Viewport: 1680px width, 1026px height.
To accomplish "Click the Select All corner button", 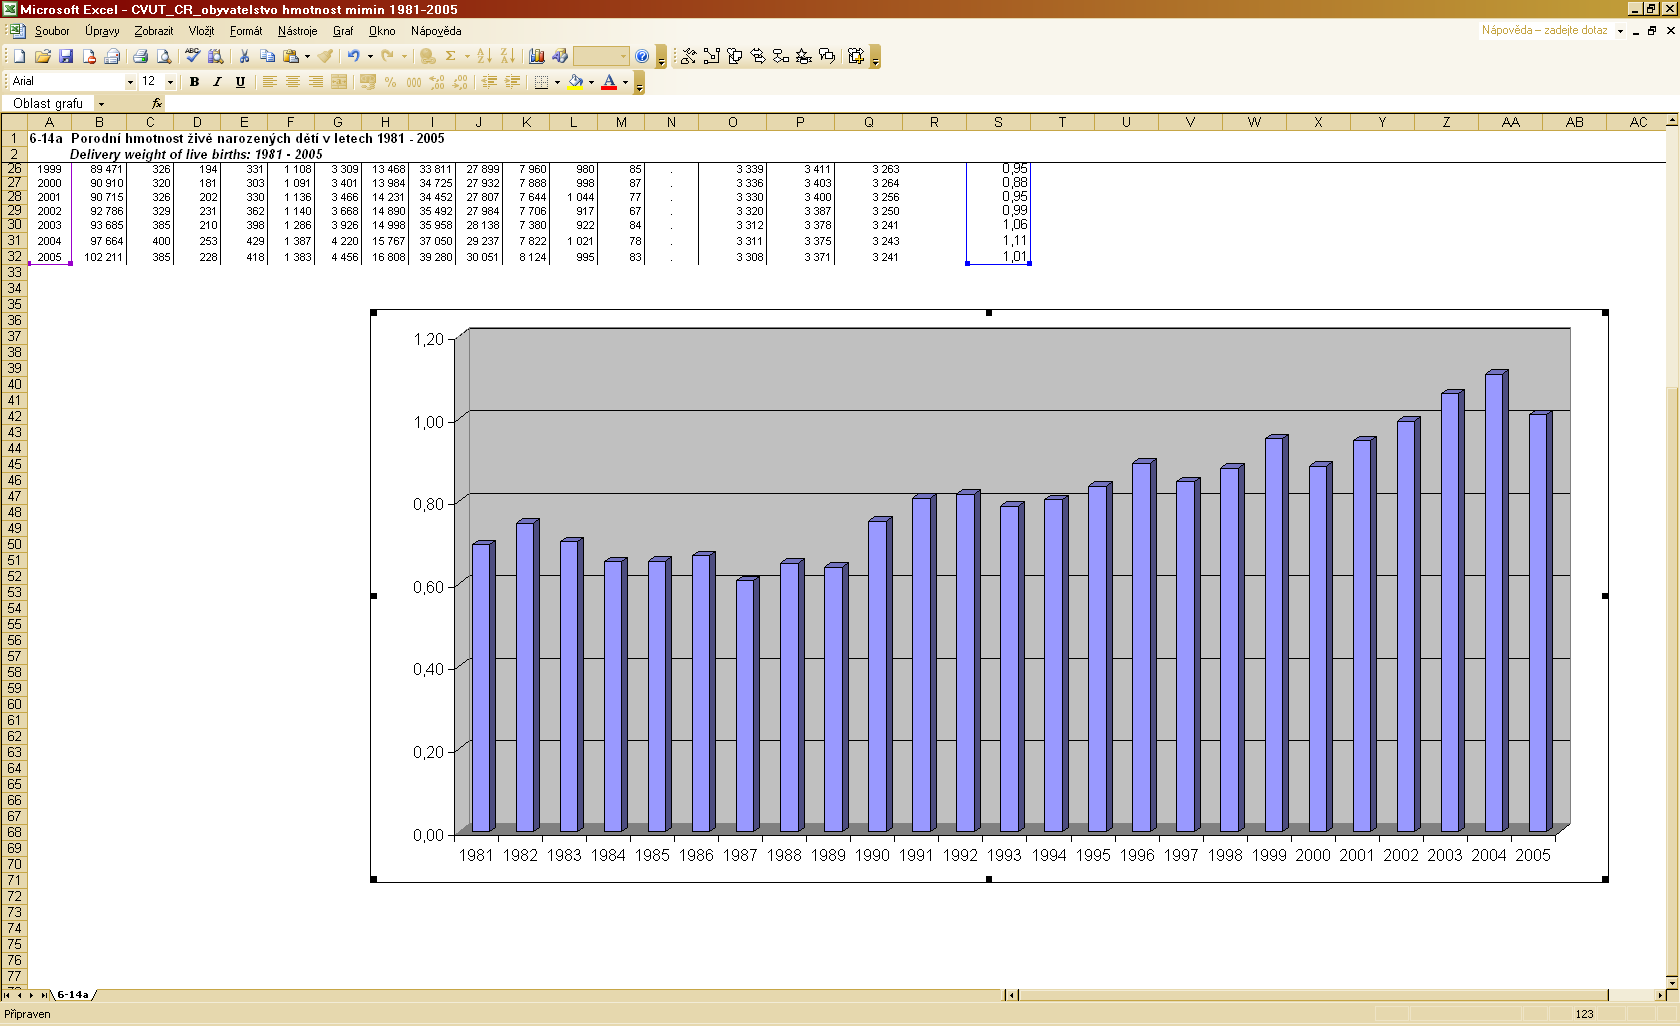I will click(x=14, y=122).
